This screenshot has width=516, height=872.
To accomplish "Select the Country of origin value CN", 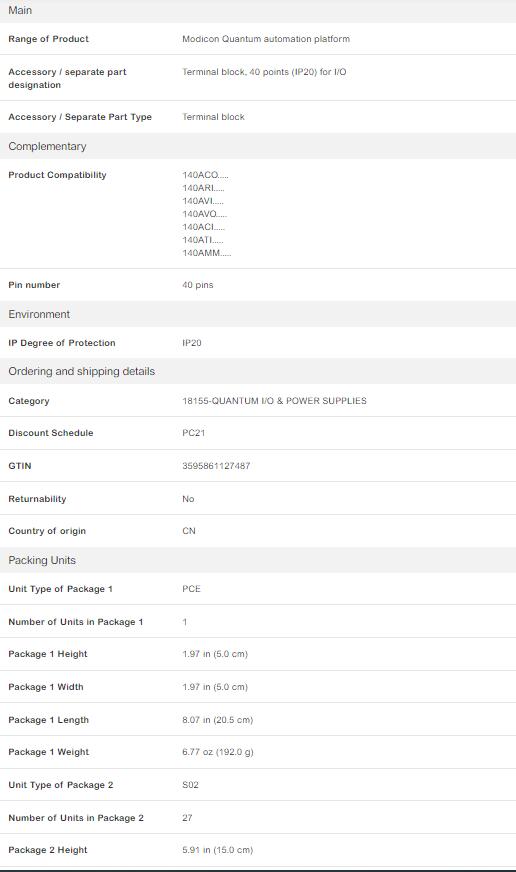I will (x=189, y=531).
